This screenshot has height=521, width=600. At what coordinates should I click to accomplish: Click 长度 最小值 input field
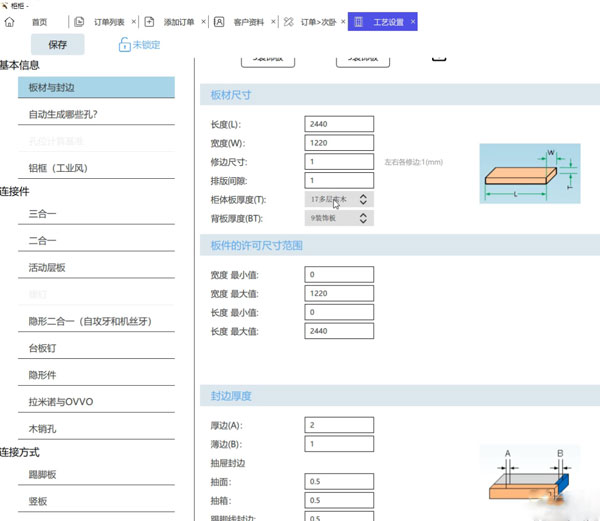[x=339, y=312]
